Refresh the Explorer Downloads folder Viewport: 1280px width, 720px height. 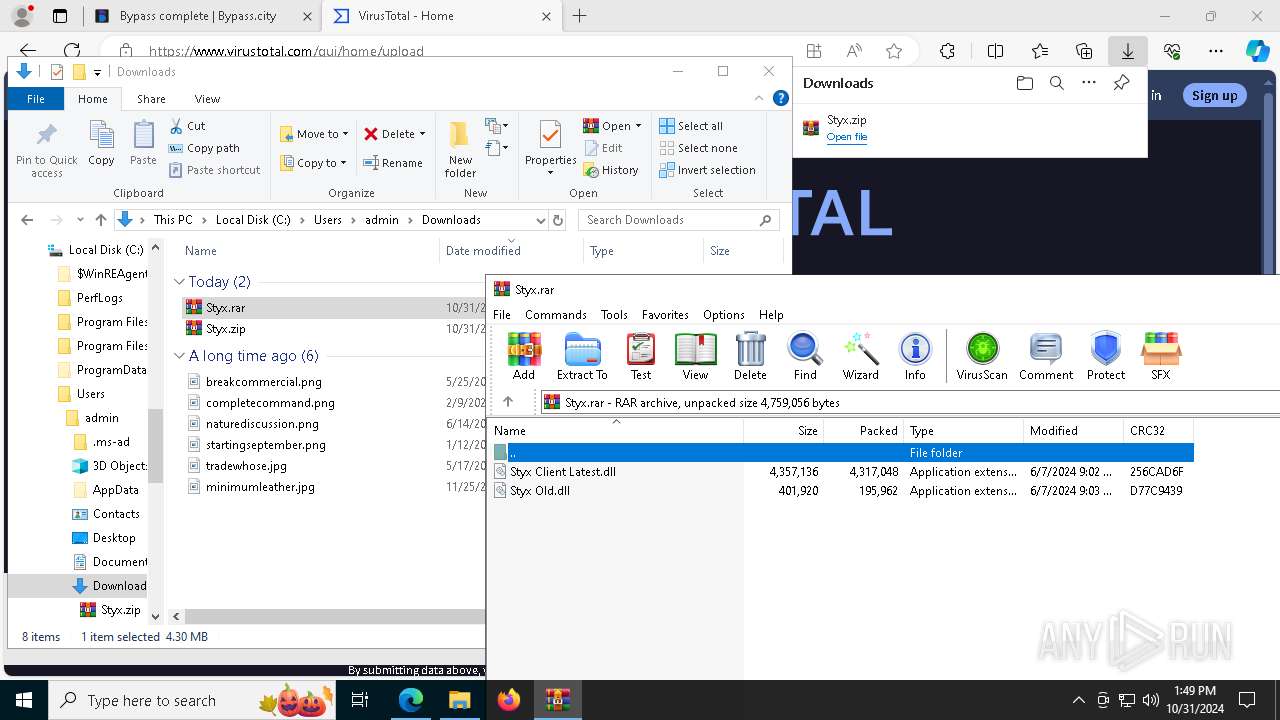click(x=558, y=220)
